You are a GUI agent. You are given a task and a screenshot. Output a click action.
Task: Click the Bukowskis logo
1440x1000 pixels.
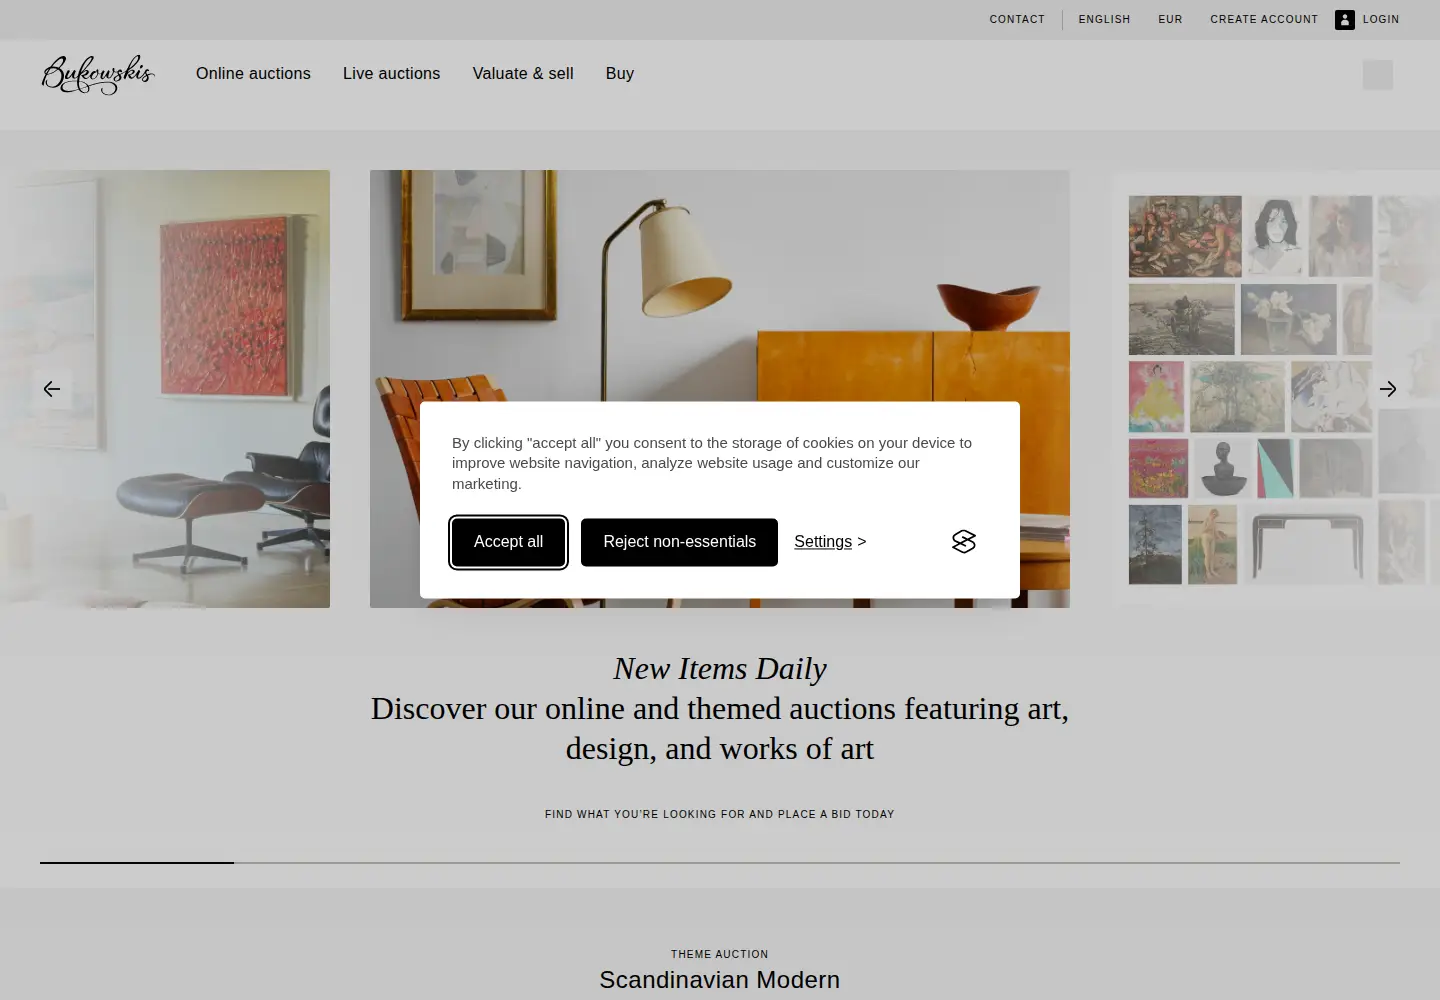click(x=98, y=74)
